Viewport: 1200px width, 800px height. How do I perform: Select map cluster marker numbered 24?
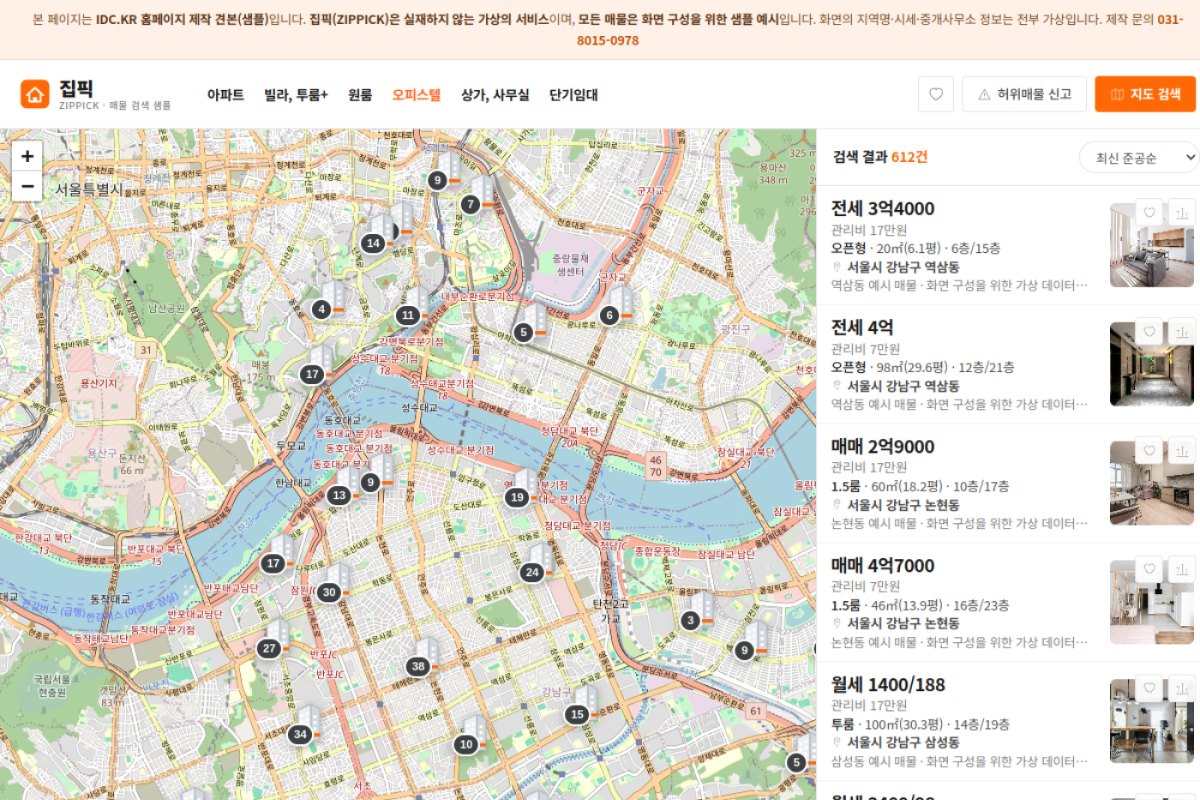pos(532,573)
